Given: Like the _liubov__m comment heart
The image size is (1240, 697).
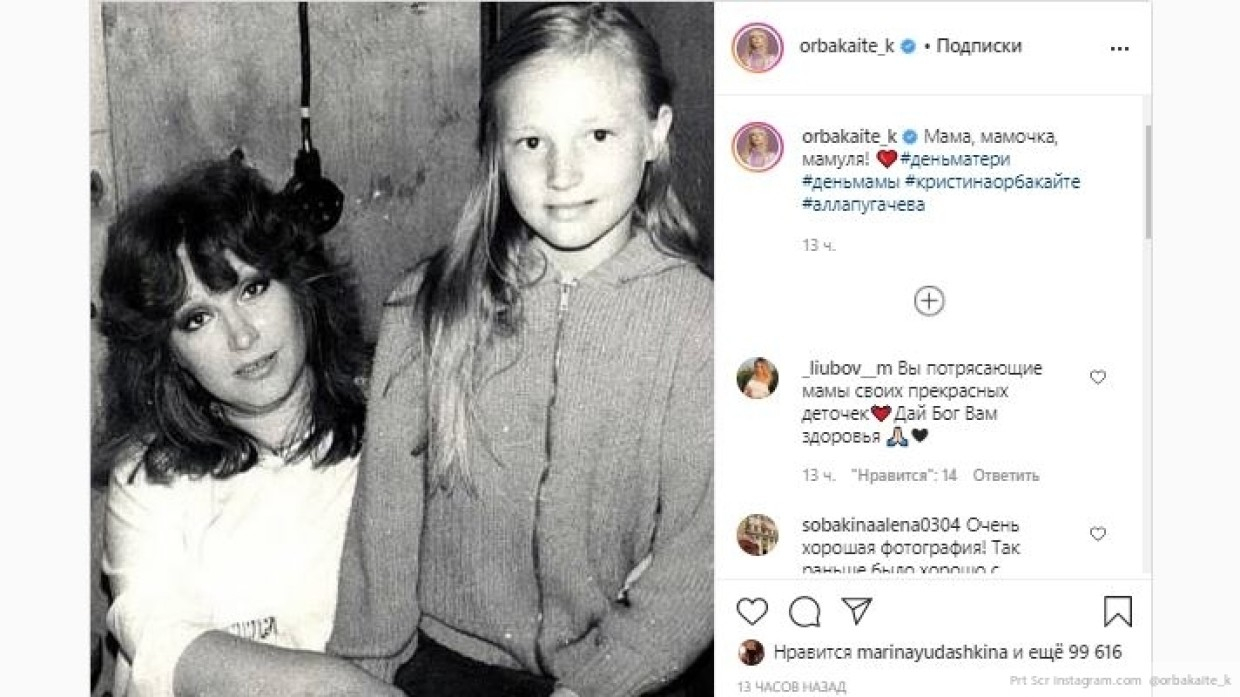Looking at the screenshot, I should [x=1098, y=377].
